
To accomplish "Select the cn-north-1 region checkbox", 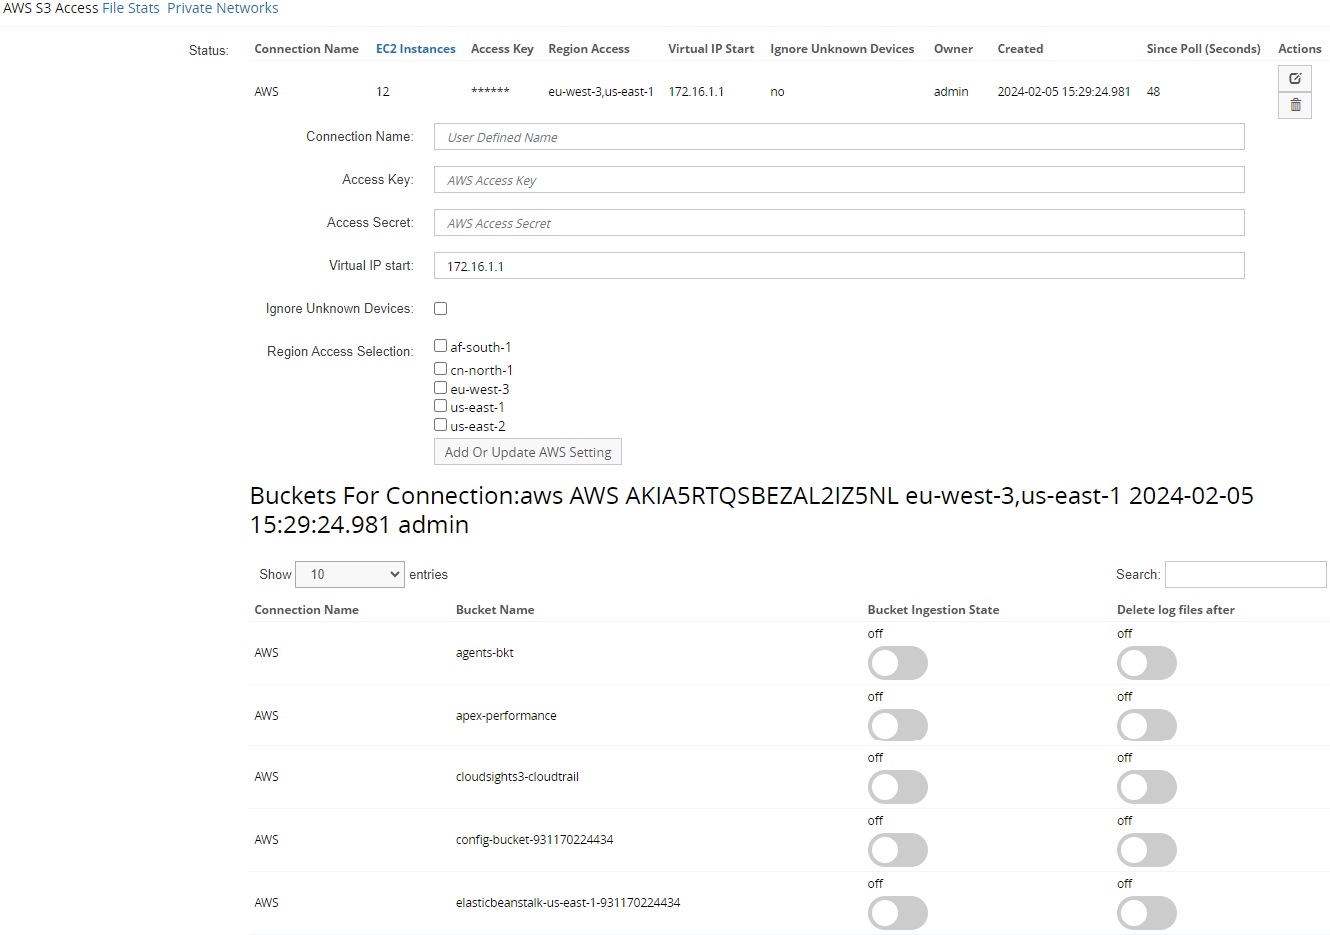I will 440,369.
